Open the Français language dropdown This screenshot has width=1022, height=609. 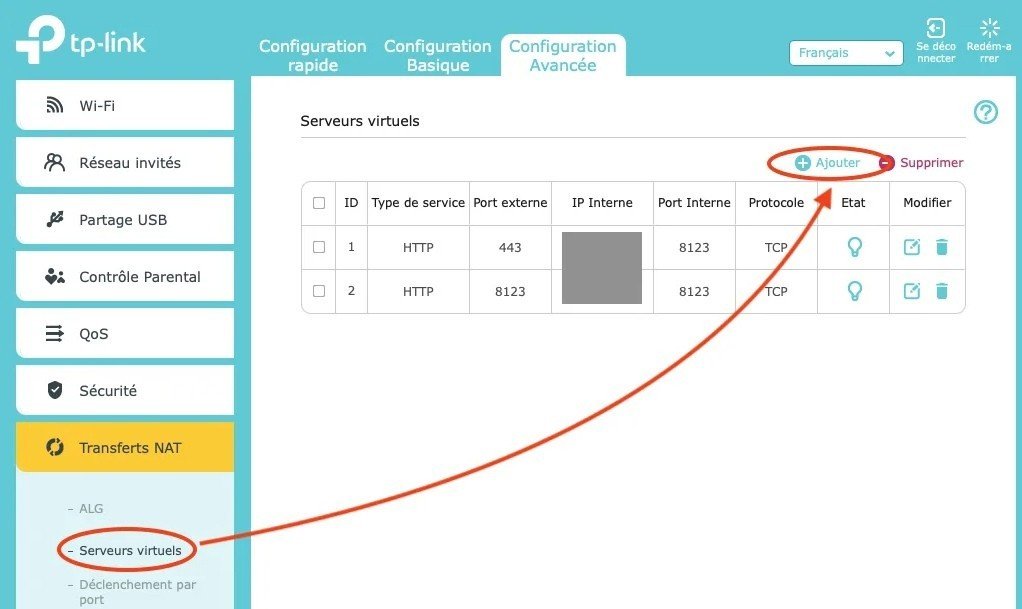pyautogui.click(x=846, y=53)
